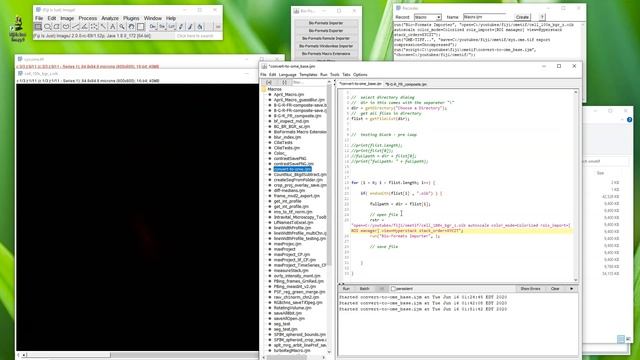Select the Straight Line tool in Fiji
Viewport: 640px width, 360px height.
(76, 27)
